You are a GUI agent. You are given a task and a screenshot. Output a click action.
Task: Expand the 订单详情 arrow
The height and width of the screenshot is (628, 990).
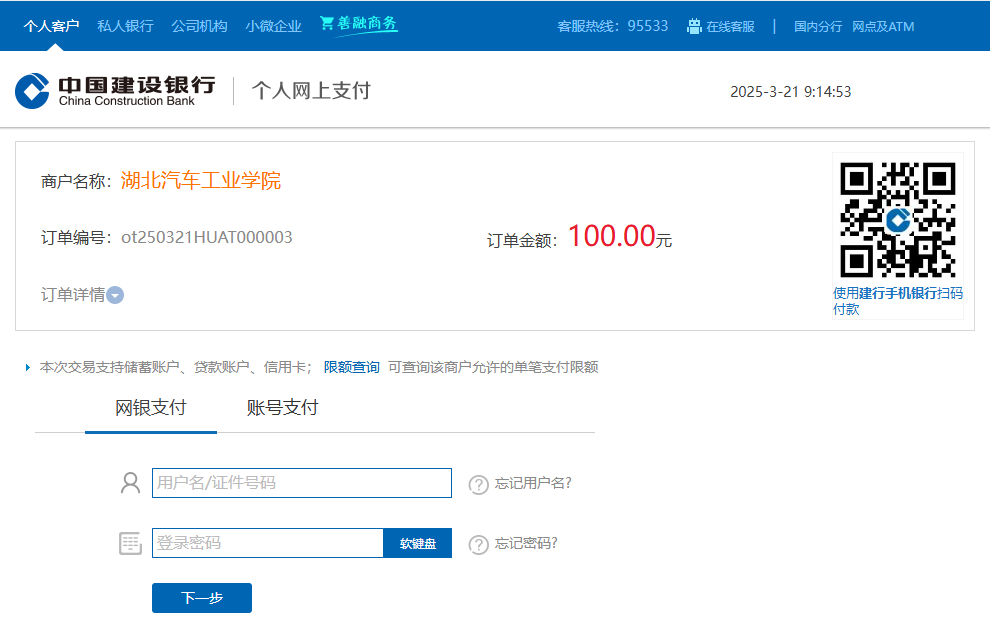pyautogui.click(x=115, y=295)
